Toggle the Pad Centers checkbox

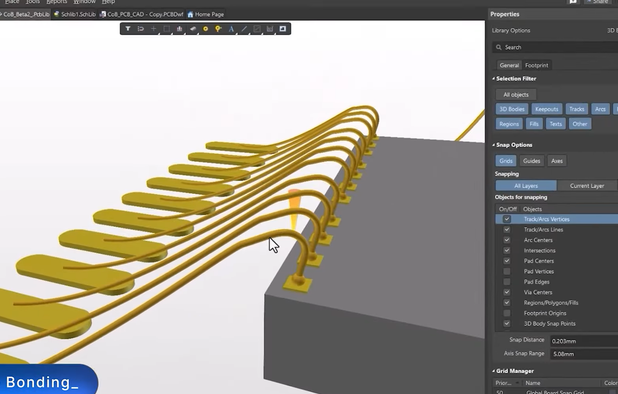pos(507,261)
